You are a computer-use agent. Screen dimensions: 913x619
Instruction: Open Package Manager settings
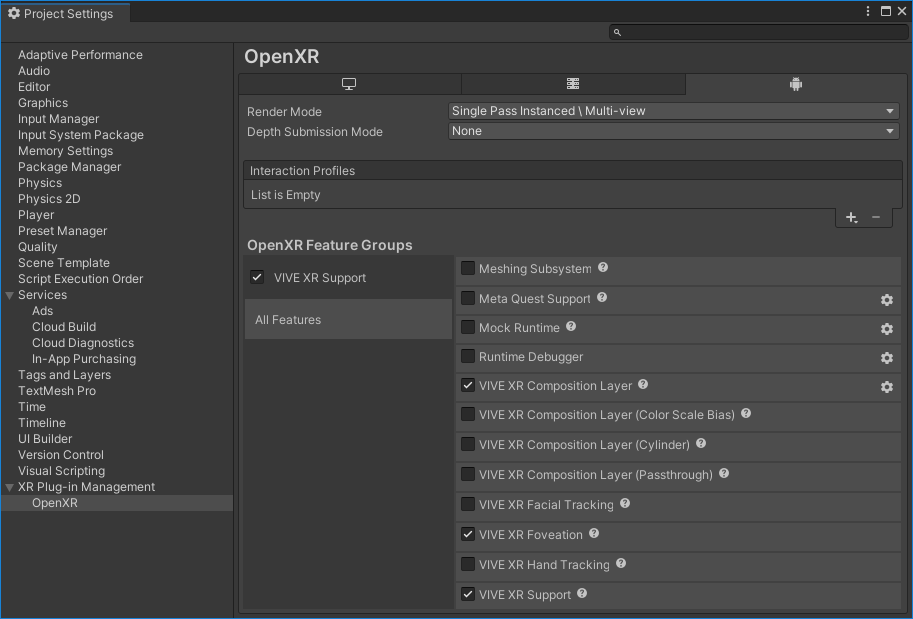(69, 167)
